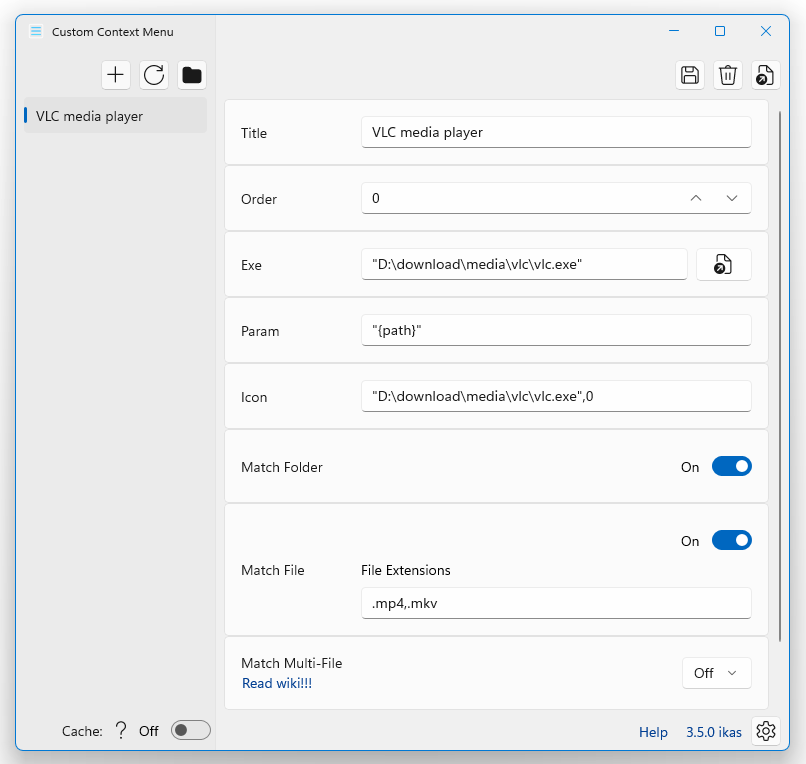Open settings gear icon

click(765, 731)
